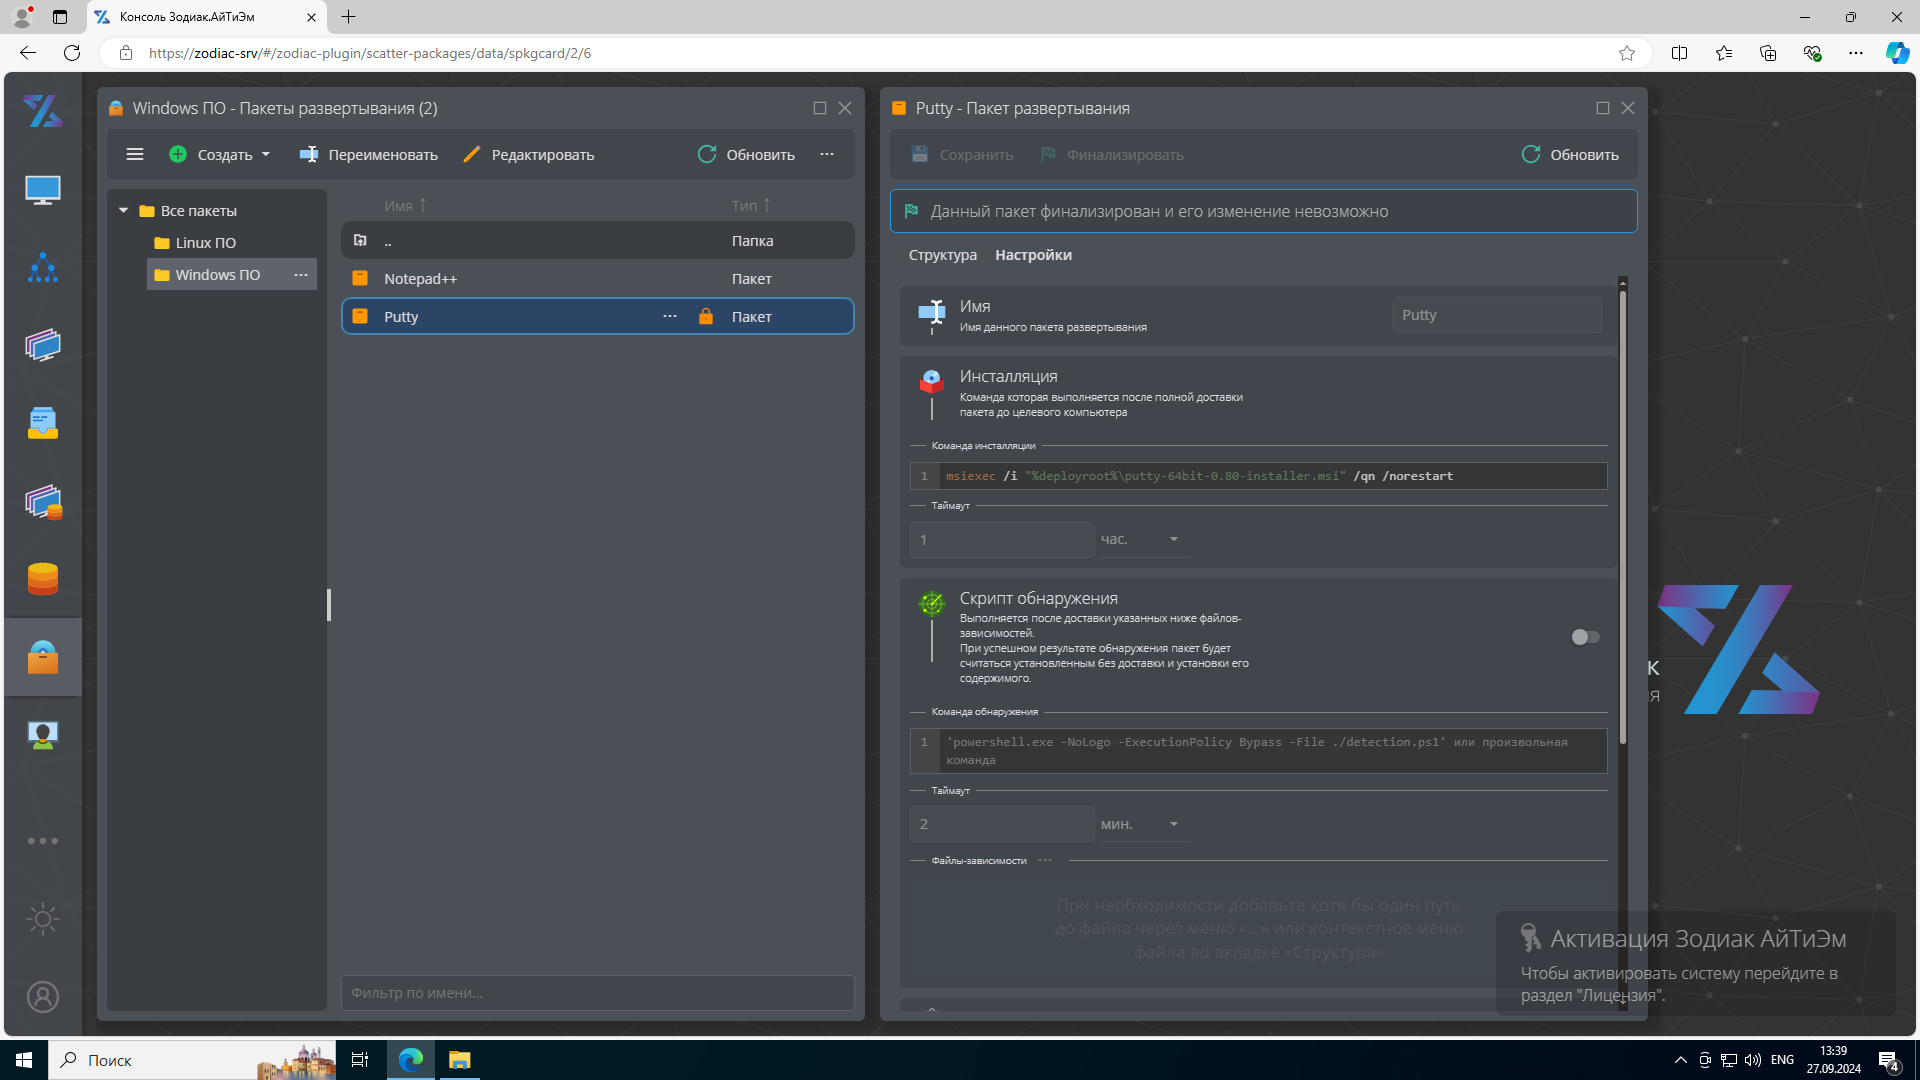Viewport: 1920px width, 1080px height.
Task: Open a new browser tab
Action: [349, 17]
